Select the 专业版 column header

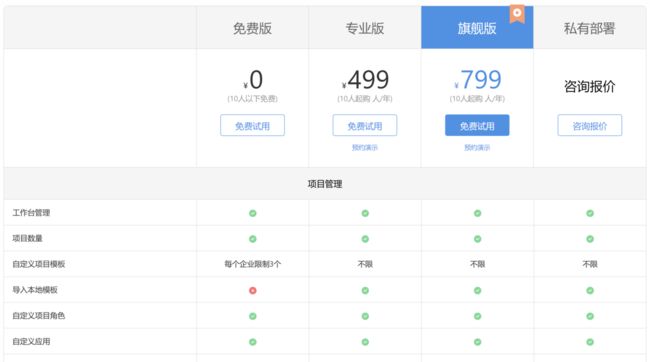365,28
